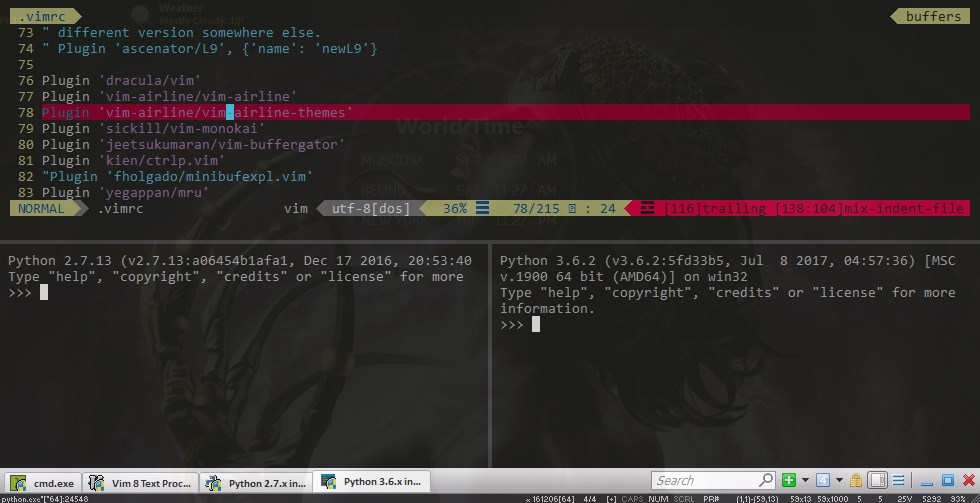Click line number 73 in the gutter

tap(26, 32)
